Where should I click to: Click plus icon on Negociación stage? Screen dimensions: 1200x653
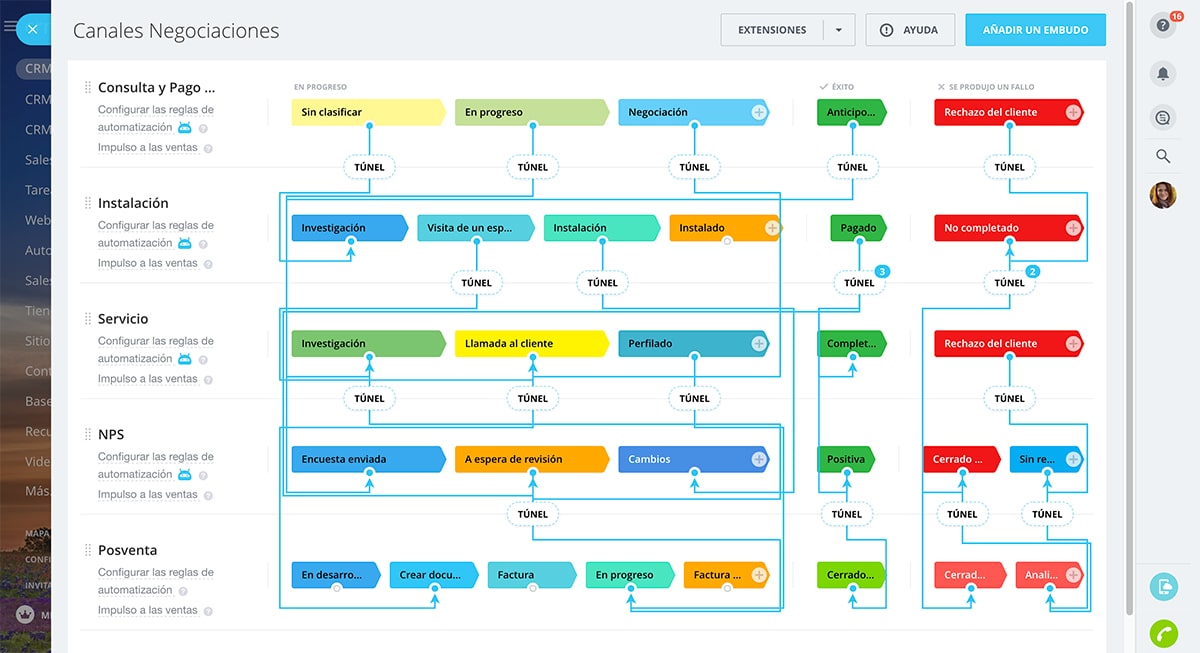(759, 113)
